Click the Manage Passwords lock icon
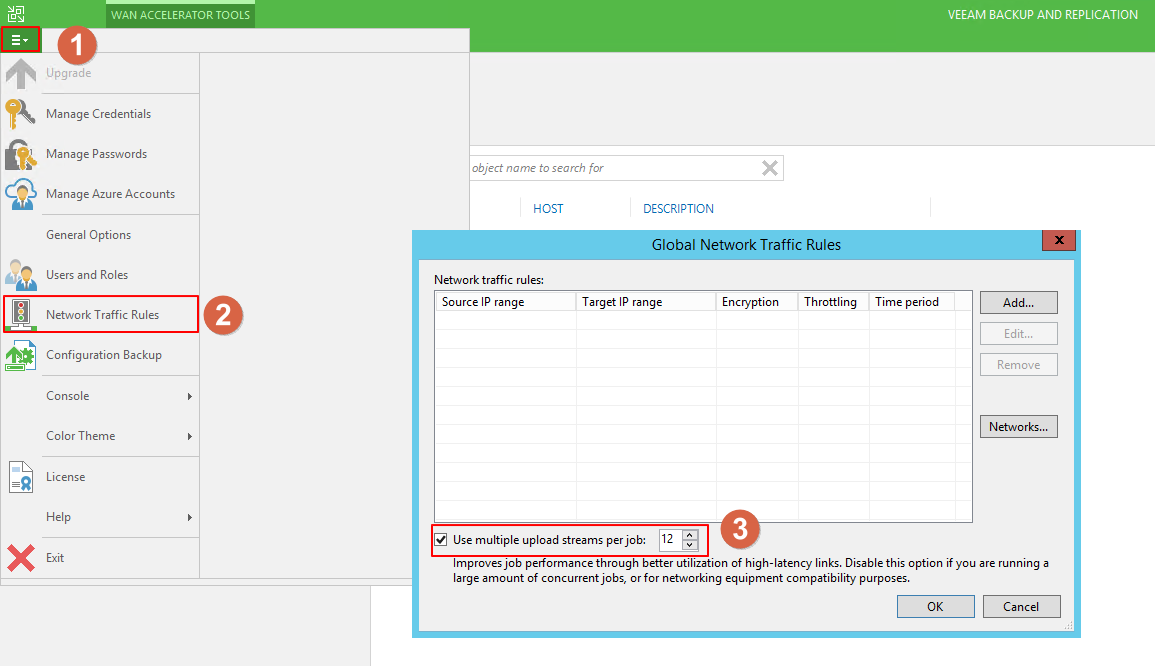Viewport: 1155px width, 666px height. [20, 154]
